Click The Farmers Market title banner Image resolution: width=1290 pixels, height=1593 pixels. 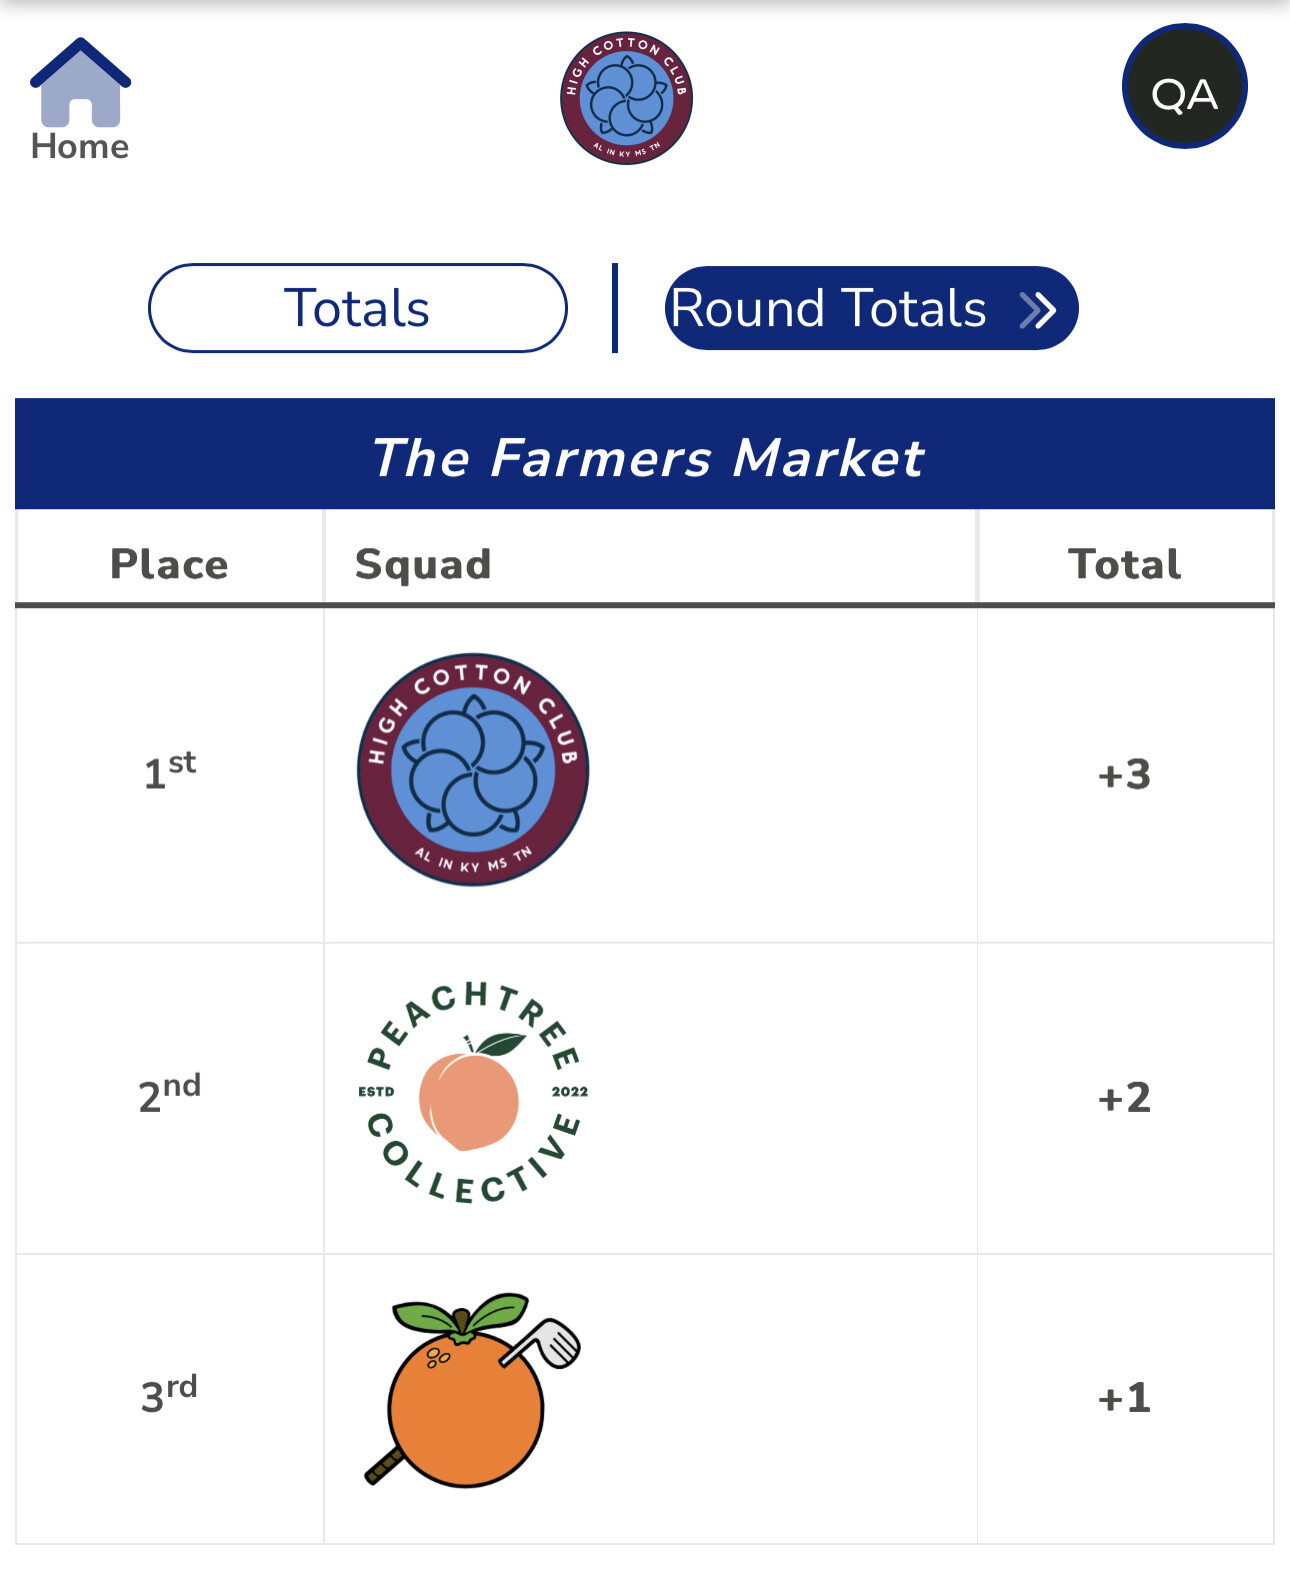(645, 456)
